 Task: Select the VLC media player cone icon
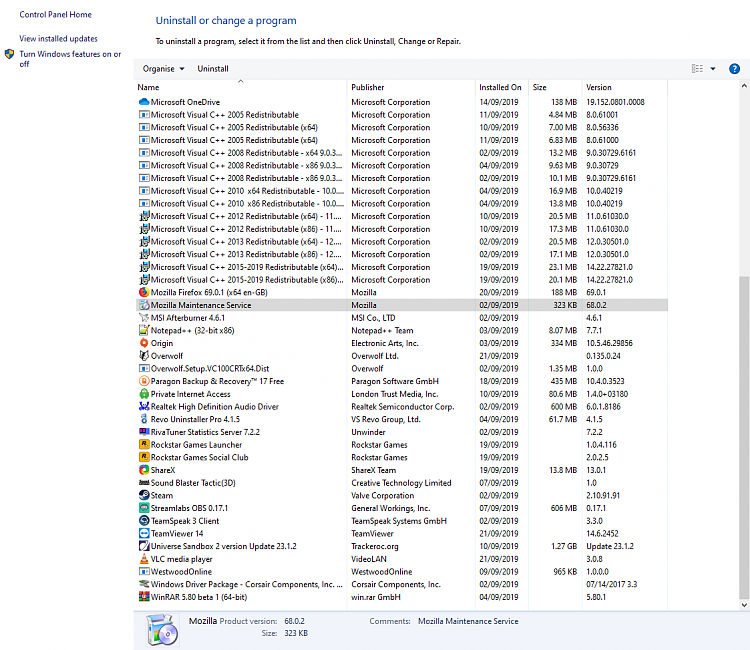[143, 559]
